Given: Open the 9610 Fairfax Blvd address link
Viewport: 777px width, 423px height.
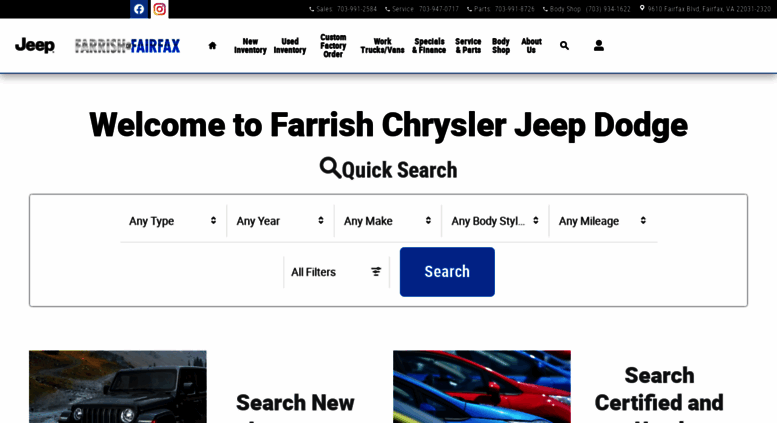Looking at the screenshot, I should coord(709,9).
